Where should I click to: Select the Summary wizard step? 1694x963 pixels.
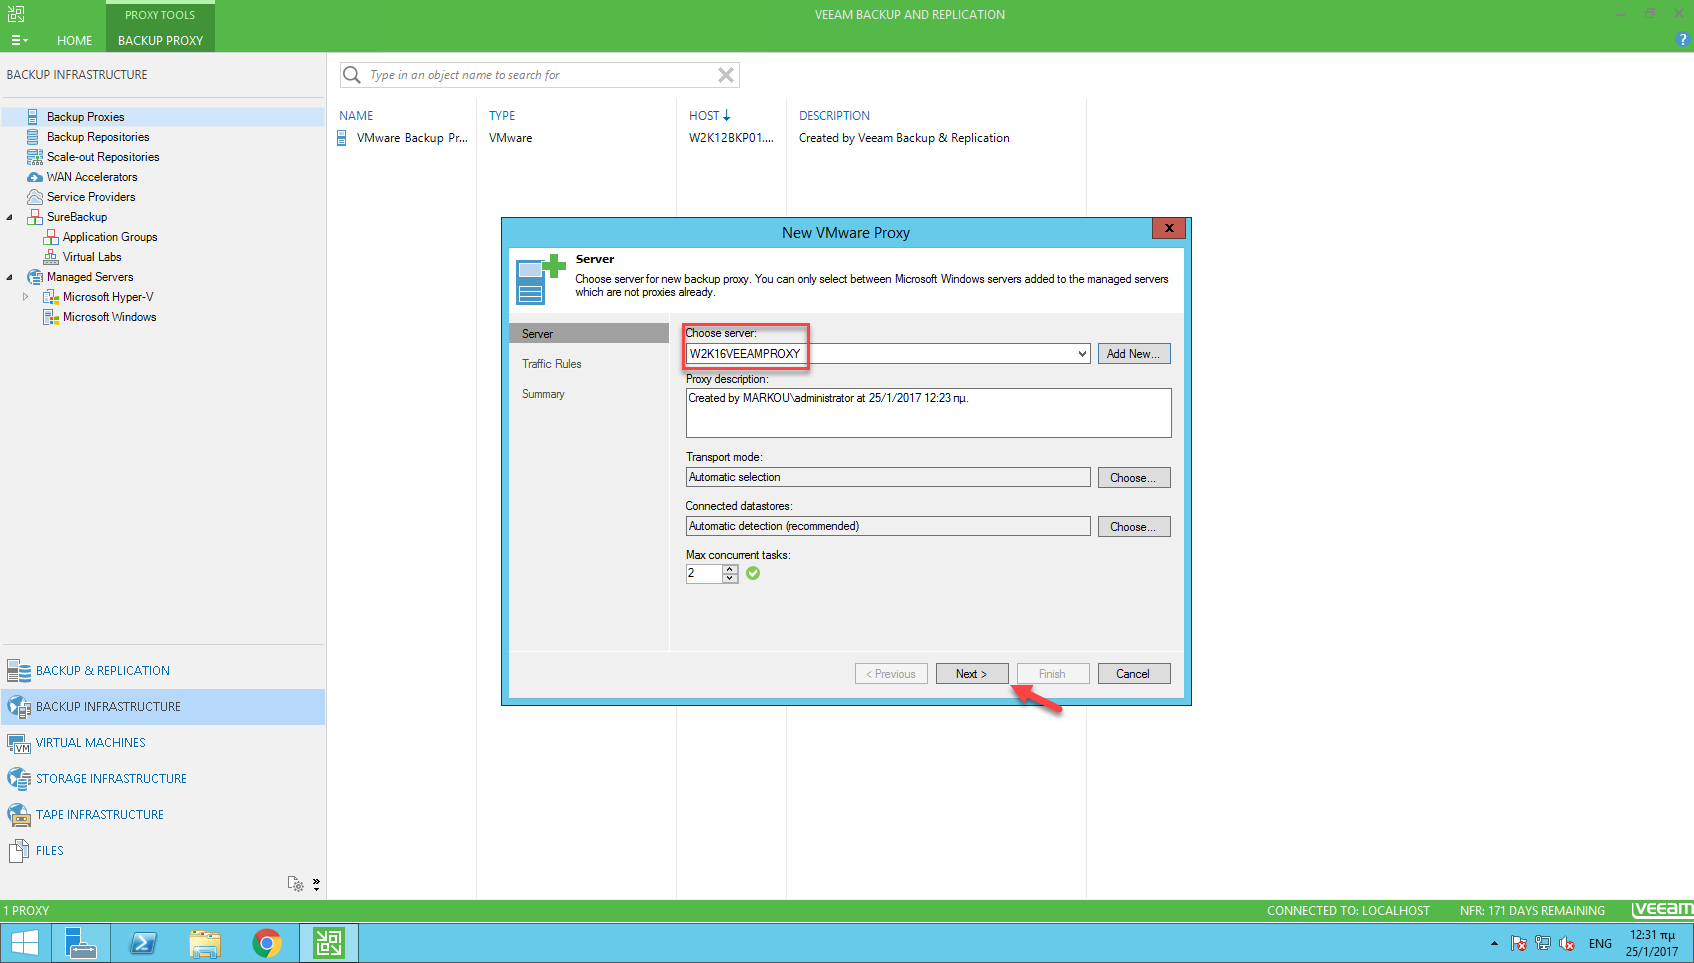[543, 394]
